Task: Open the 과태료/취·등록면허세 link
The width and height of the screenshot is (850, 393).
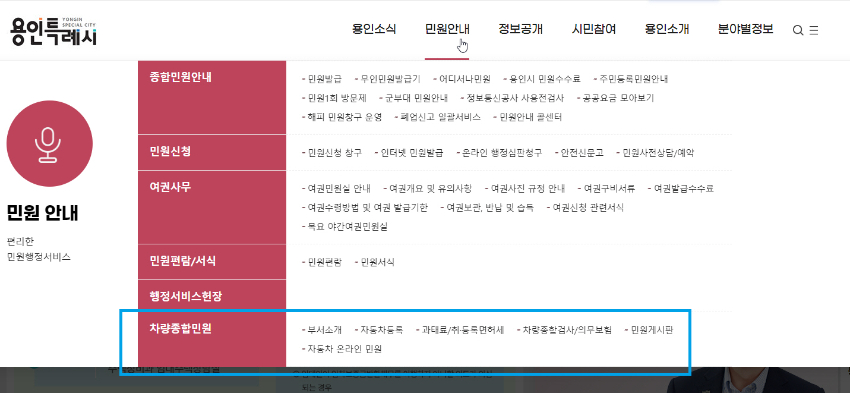Action: [462, 330]
